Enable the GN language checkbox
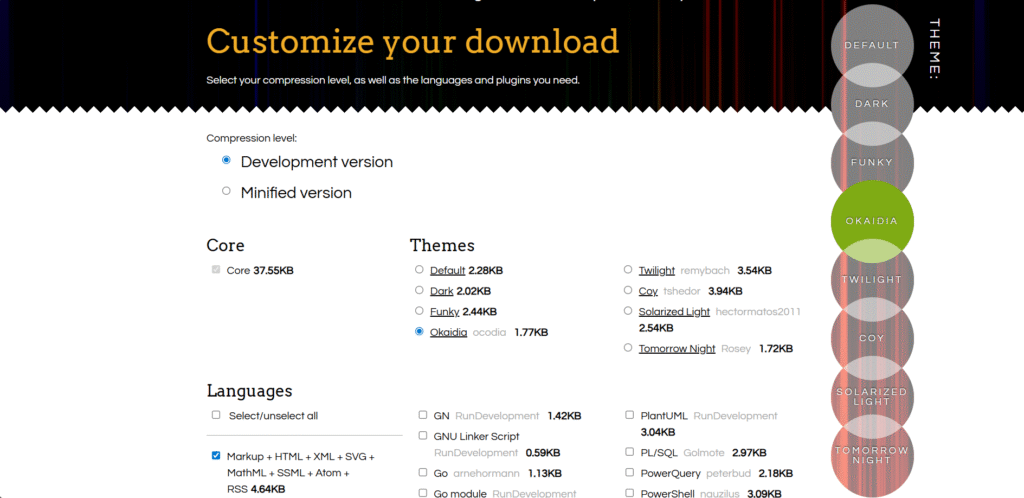This screenshot has height=498, width=1024. pyautogui.click(x=424, y=415)
